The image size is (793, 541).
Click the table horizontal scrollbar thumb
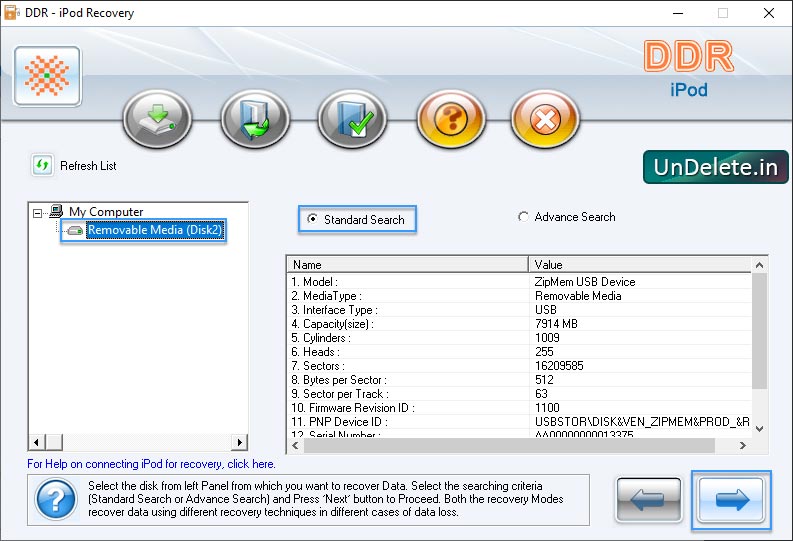pyautogui.click(x=509, y=445)
